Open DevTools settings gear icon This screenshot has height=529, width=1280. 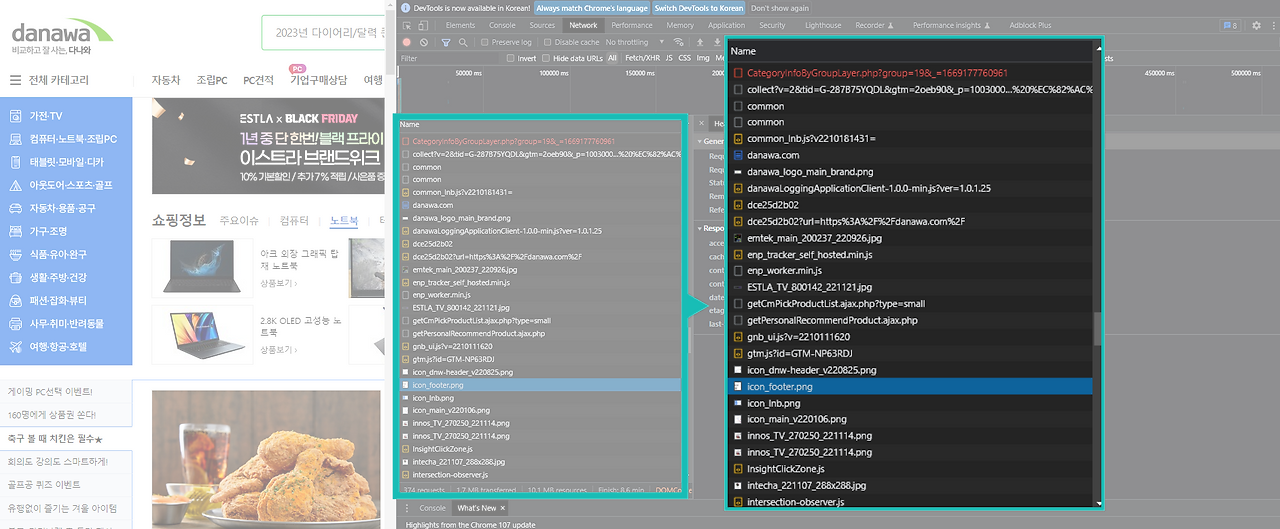1256,25
